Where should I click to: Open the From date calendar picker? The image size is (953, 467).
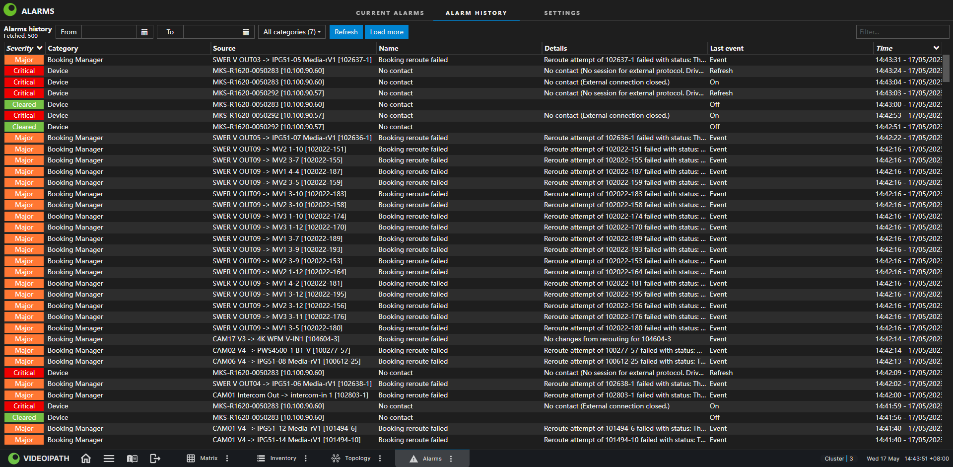pyautogui.click(x=145, y=32)
